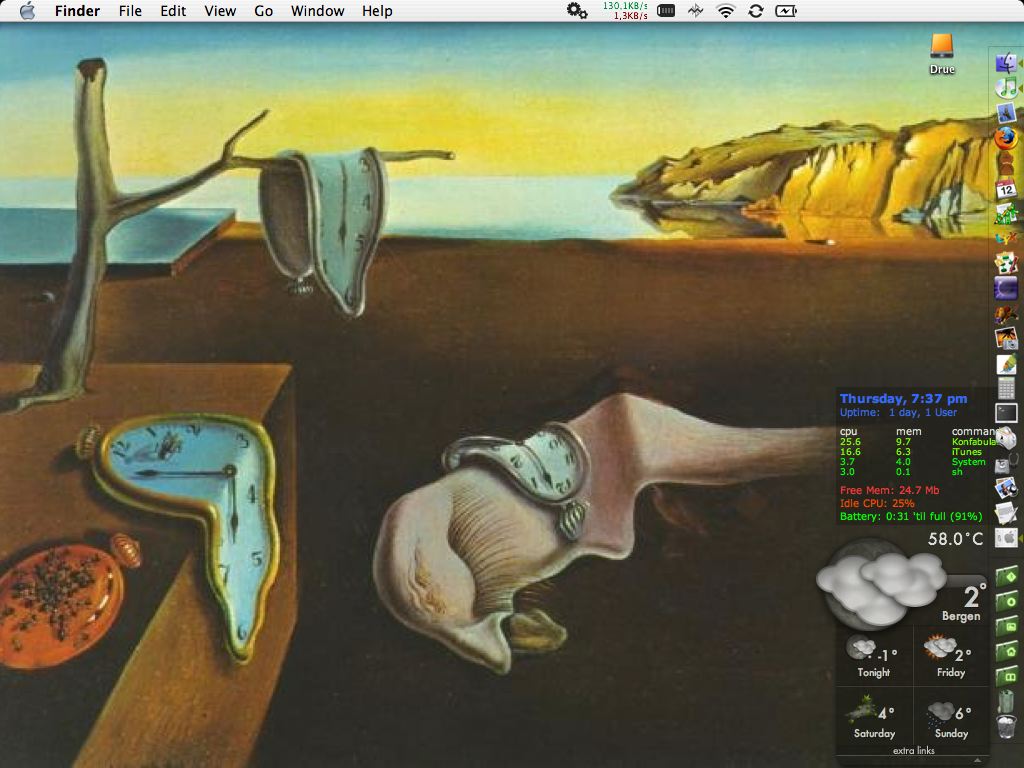This screenshot has height=768, width=1024.
Task: Click the Bergen city label
Action: click(x=961, y=616)
